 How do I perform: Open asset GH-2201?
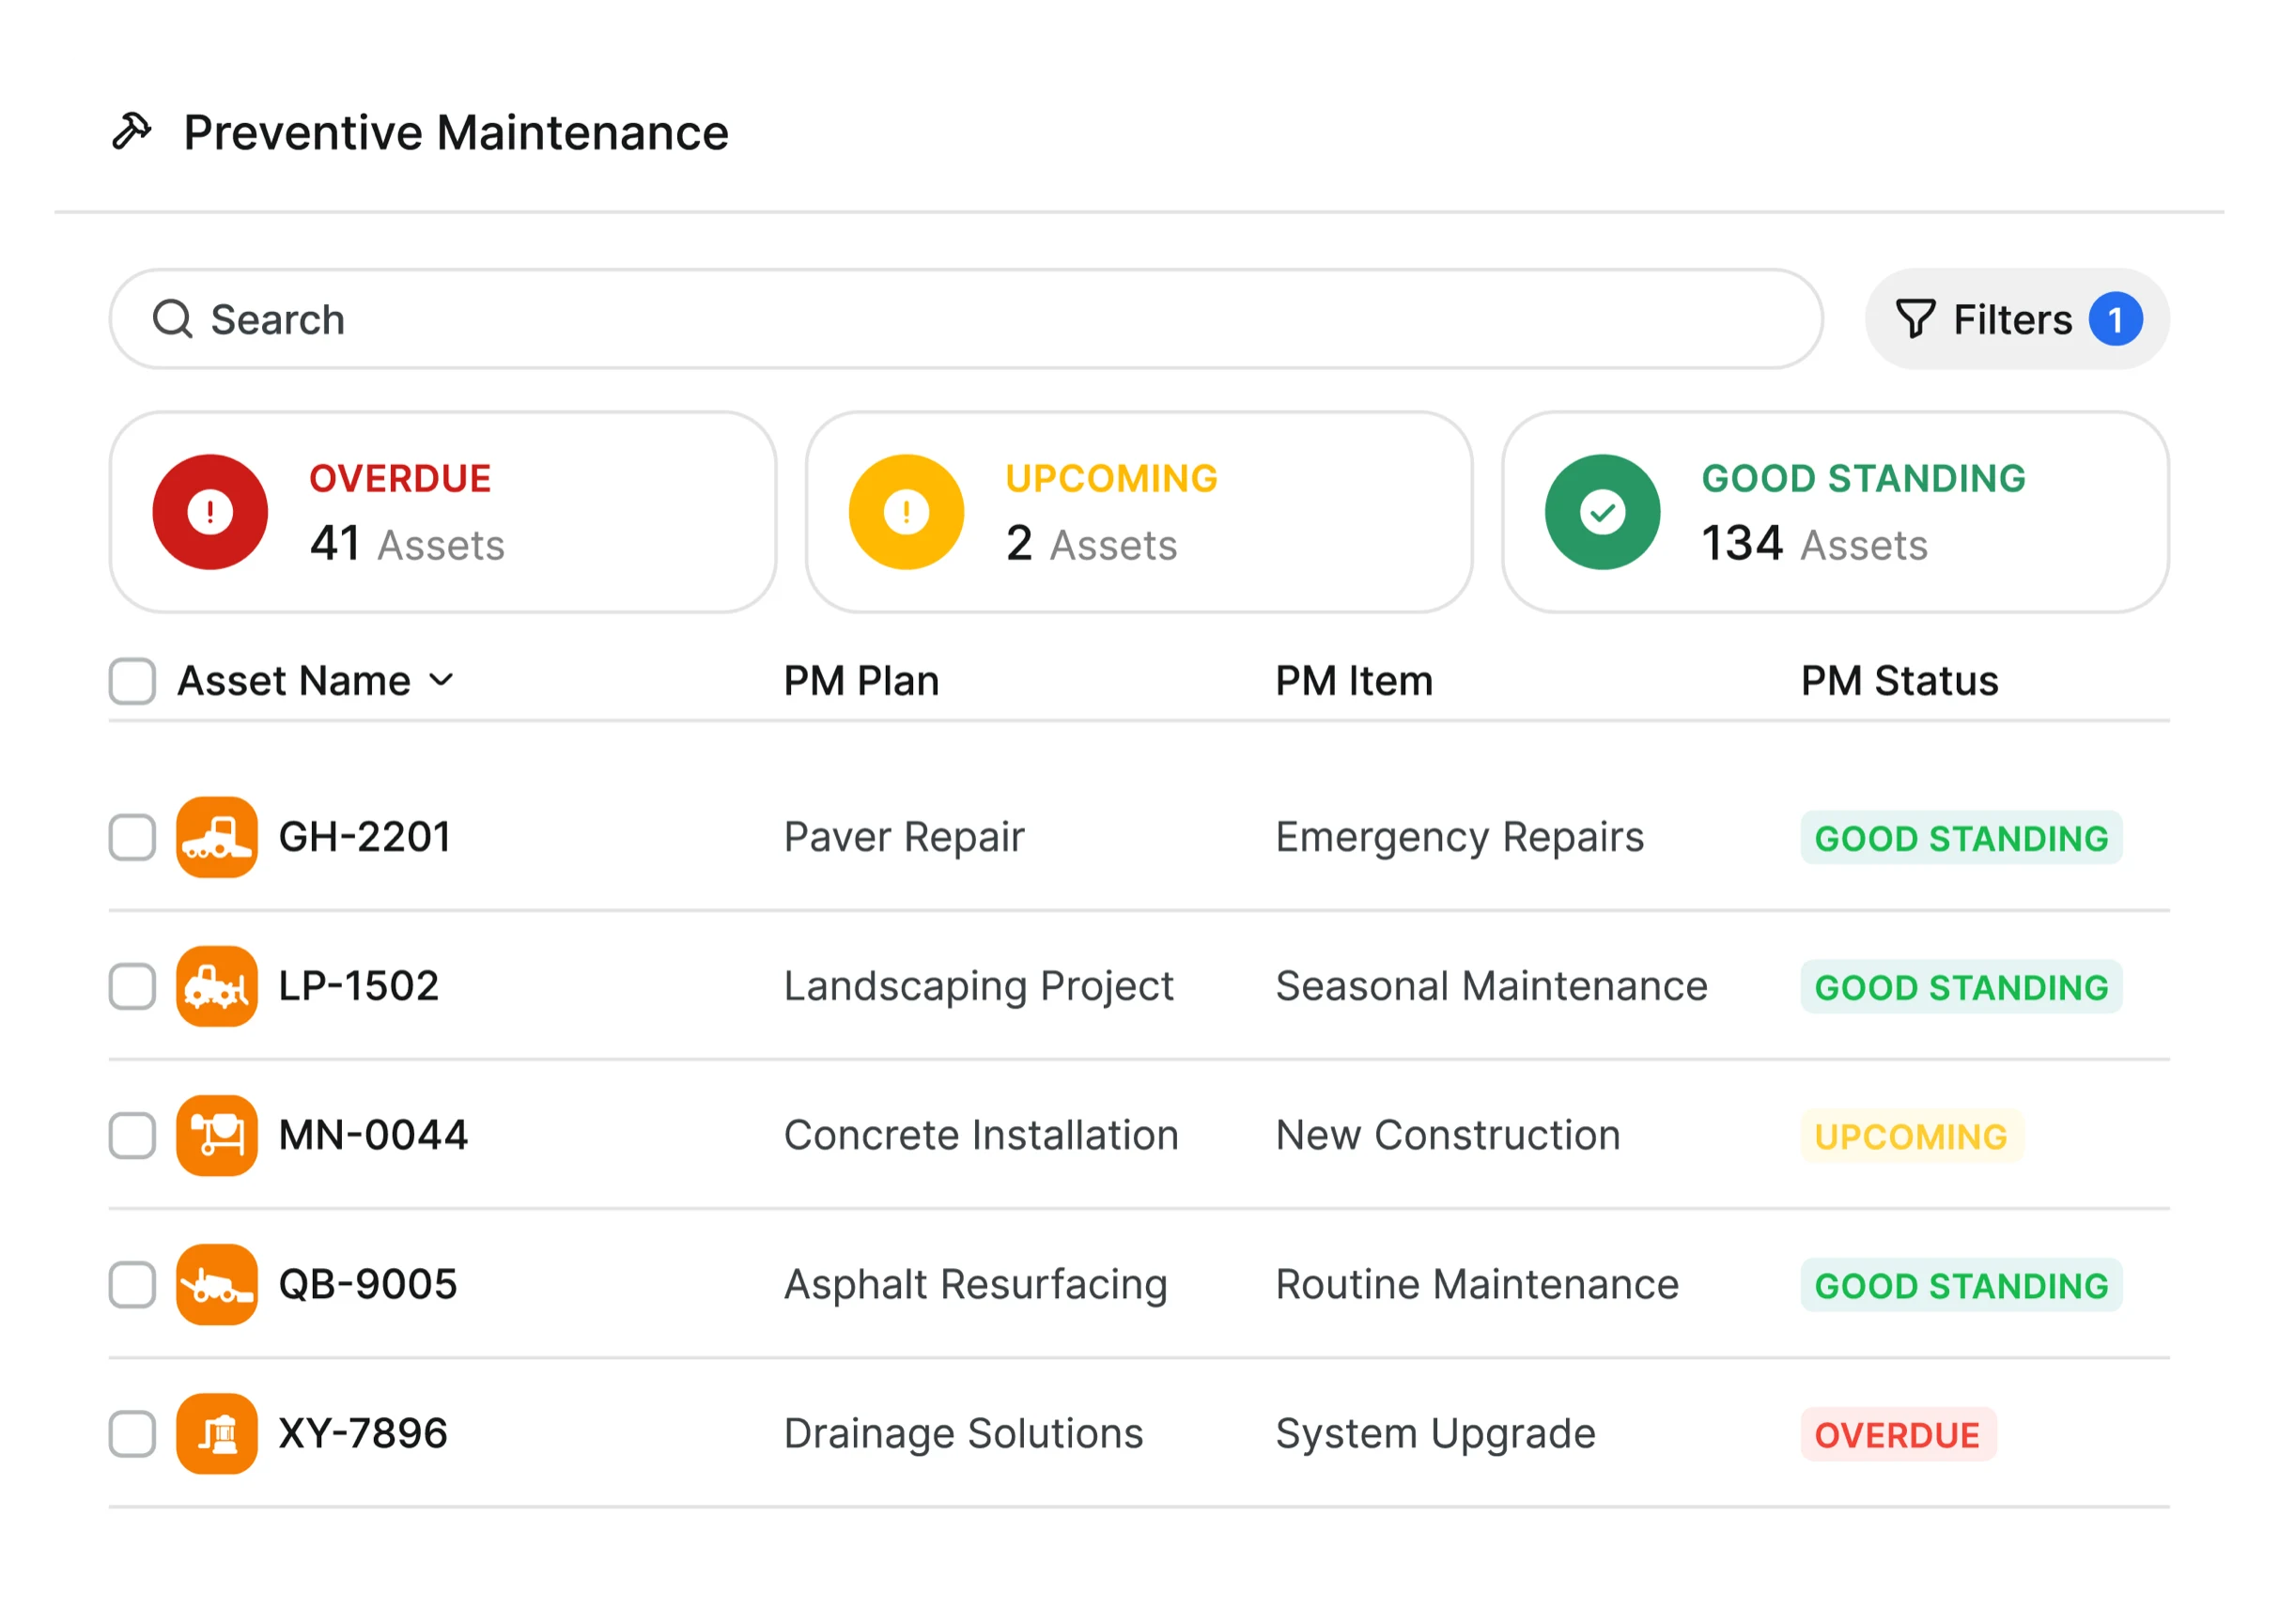pos(365,838)
